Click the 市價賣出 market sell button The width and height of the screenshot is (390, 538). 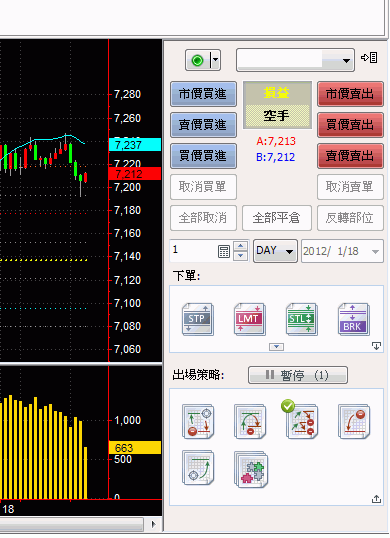coord(350,94)
